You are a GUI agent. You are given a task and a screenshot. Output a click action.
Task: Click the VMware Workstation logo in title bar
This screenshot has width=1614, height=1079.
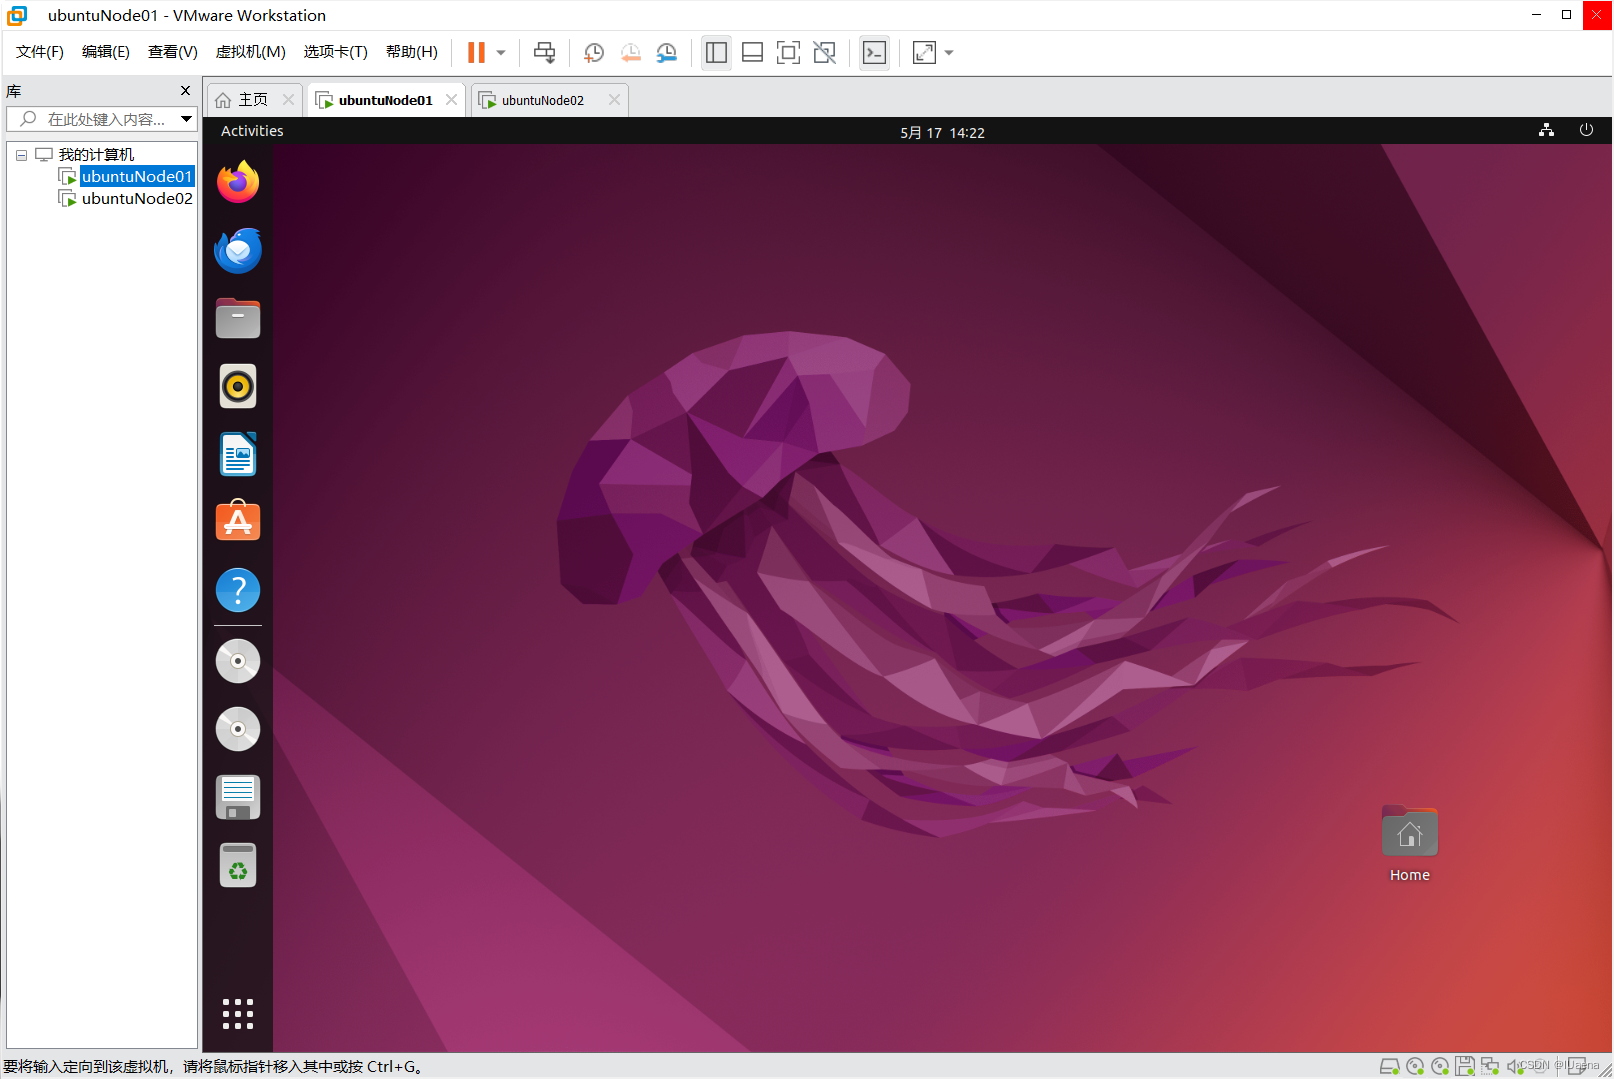coord(17,15)
